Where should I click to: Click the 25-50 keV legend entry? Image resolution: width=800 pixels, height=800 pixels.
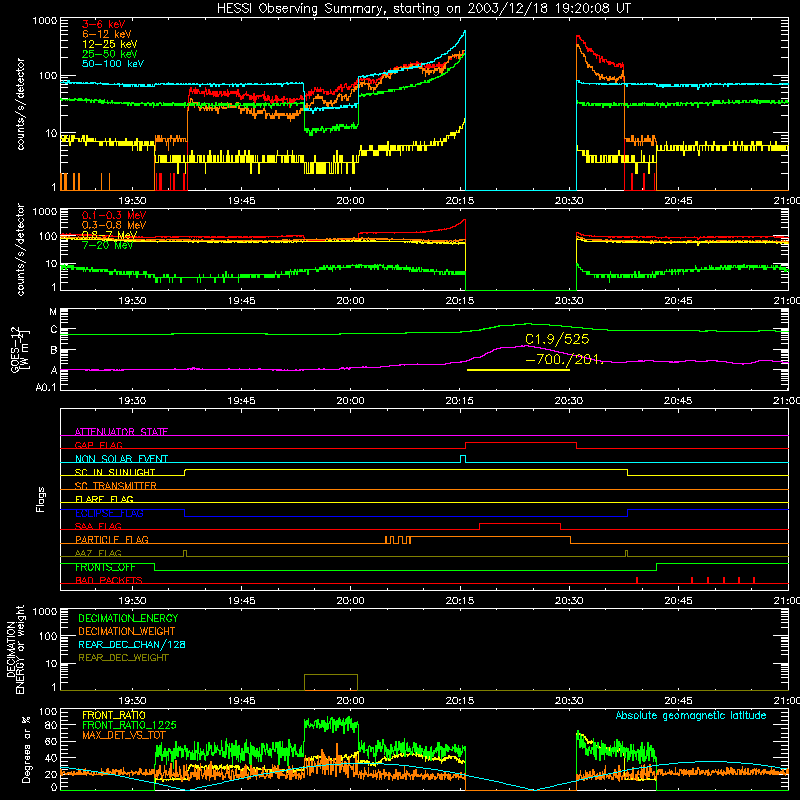click(109, 54)
